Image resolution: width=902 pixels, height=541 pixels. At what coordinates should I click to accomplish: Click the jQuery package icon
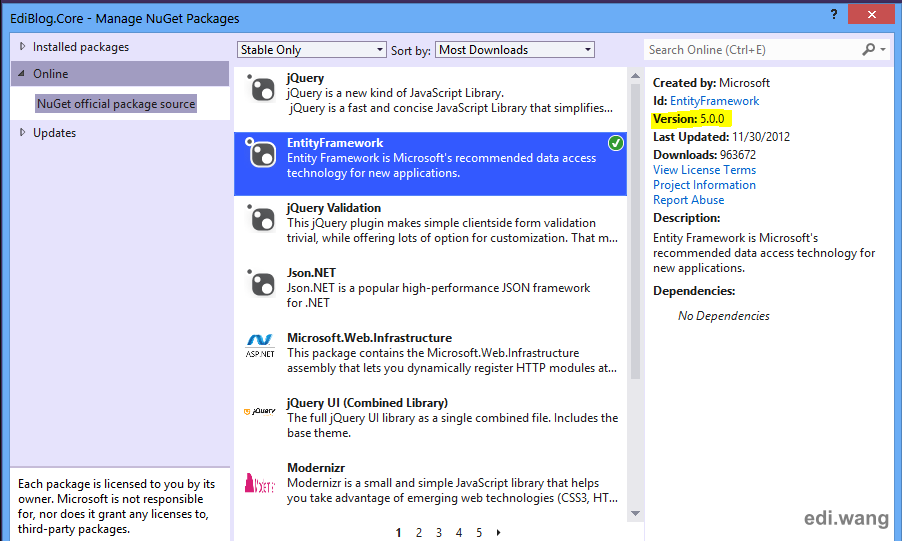pyautogui.click(x=261, y=88)
